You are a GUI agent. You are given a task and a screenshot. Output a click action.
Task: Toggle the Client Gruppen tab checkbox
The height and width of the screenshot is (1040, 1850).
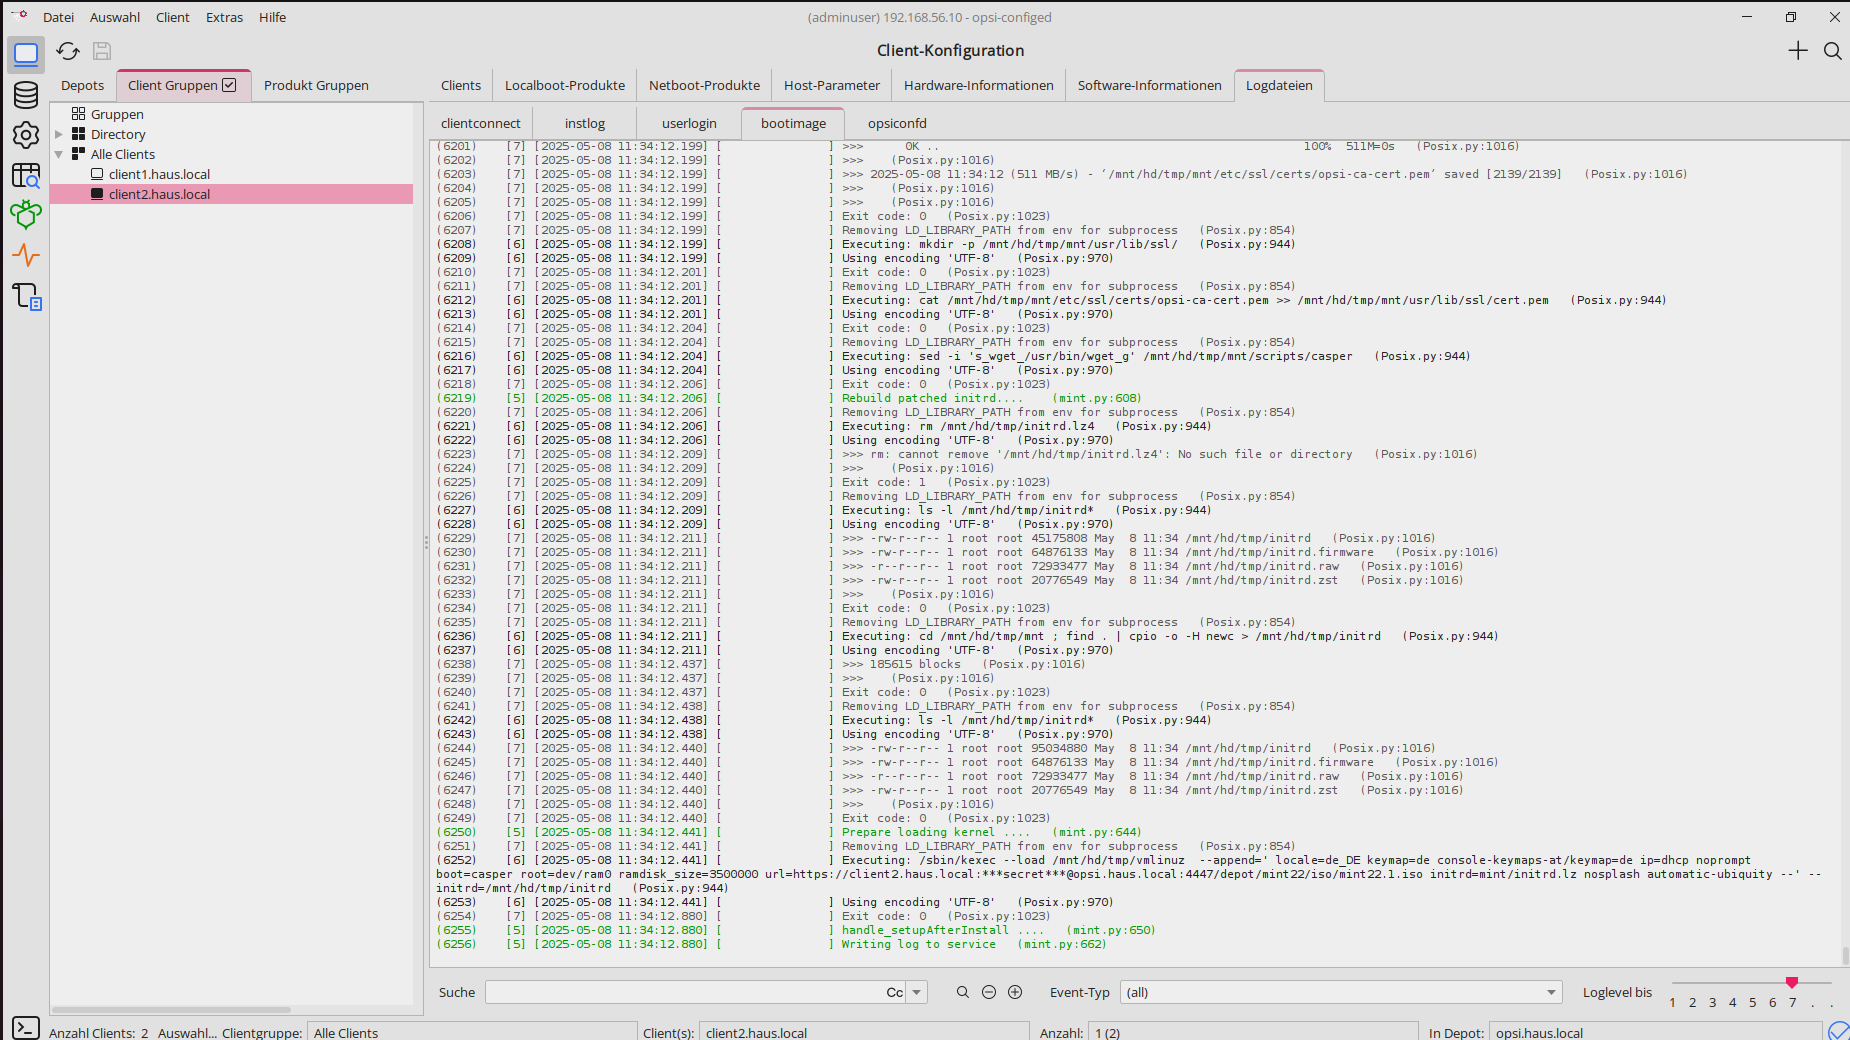click(230, 85)
